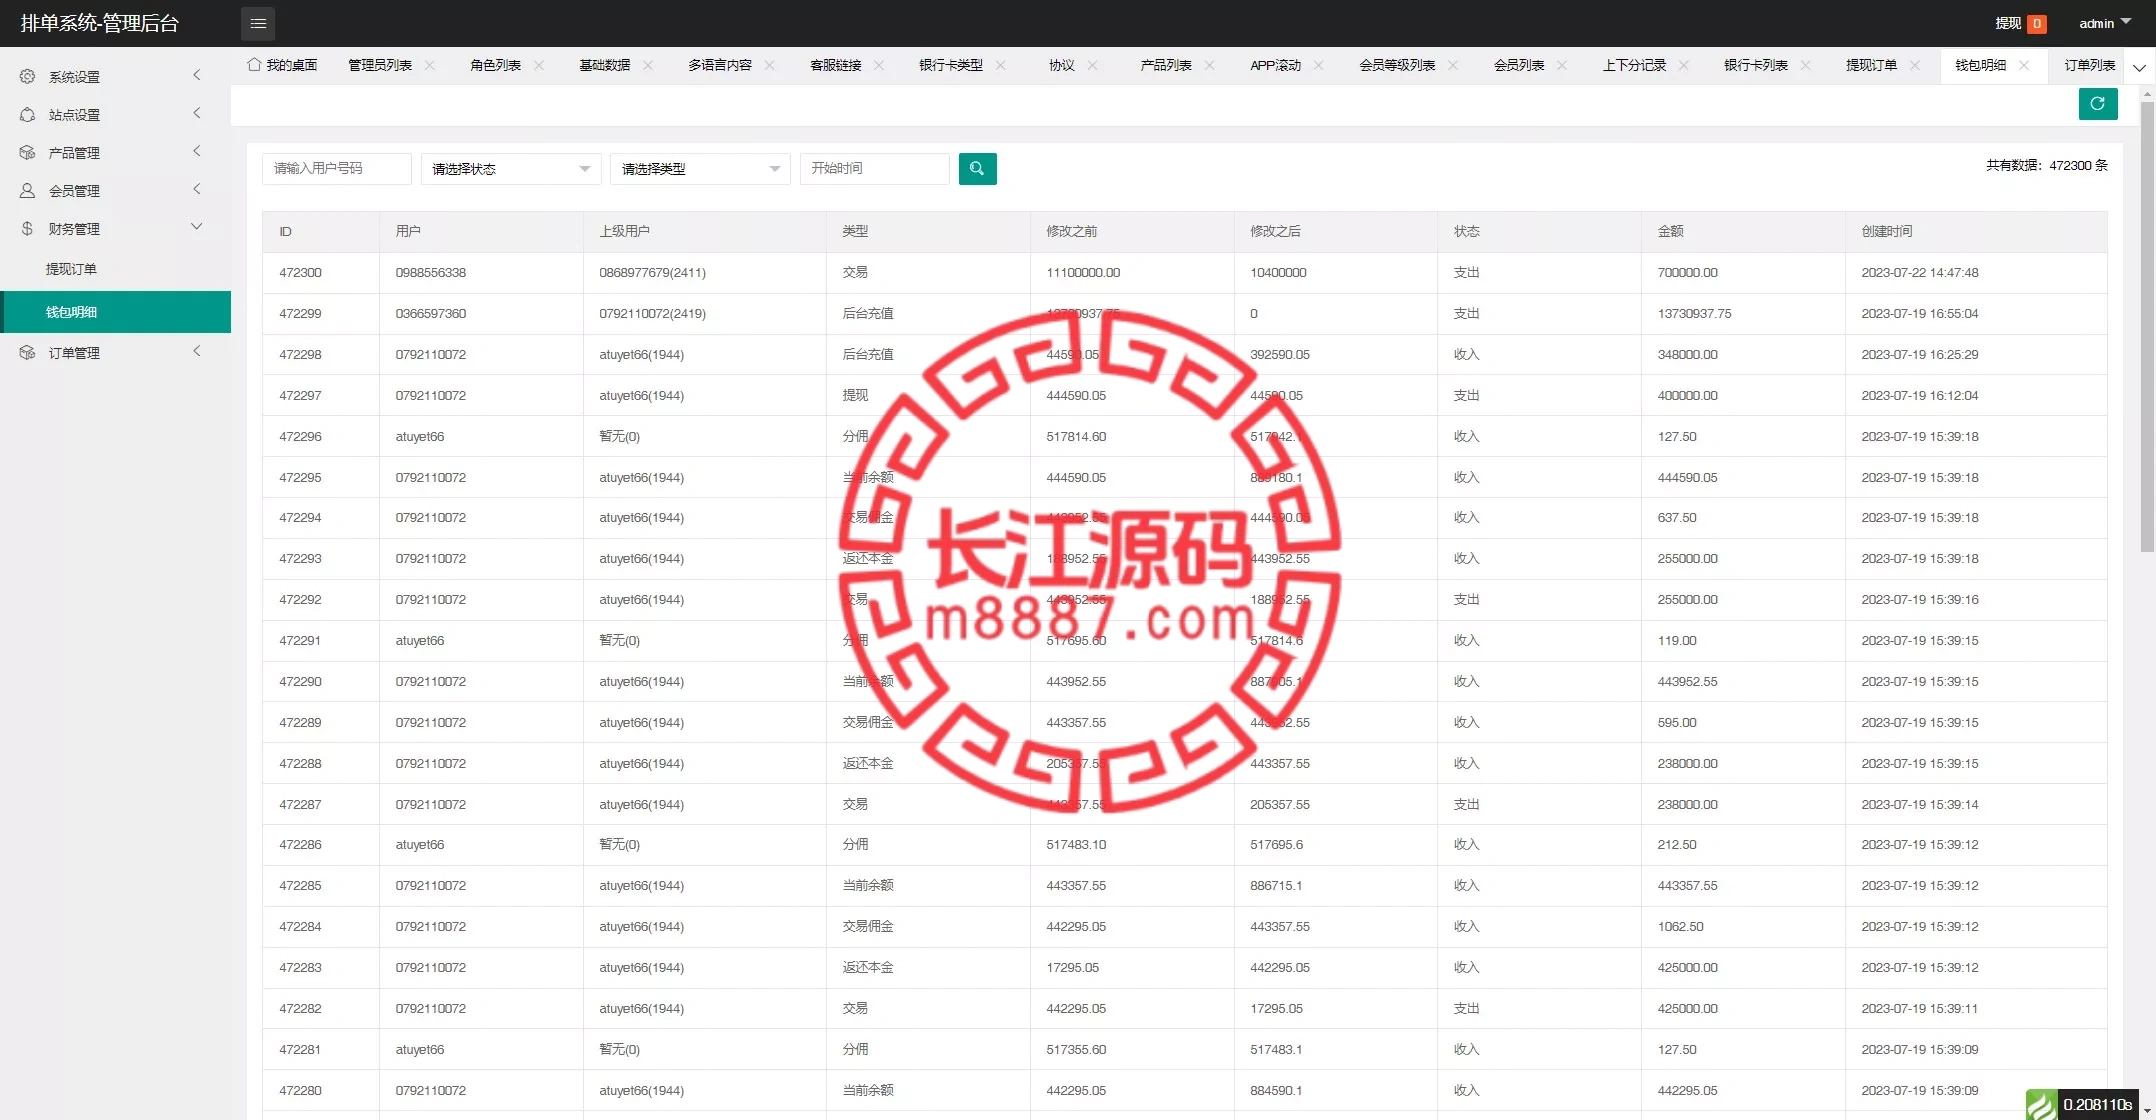The image size is (2156, 1120).
Task: Click ID cell 472300
Action: tap(300, 272)
